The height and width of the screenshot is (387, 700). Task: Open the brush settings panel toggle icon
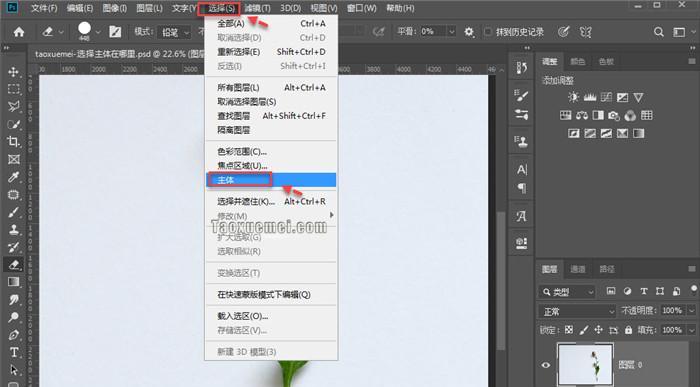[115, 32]
